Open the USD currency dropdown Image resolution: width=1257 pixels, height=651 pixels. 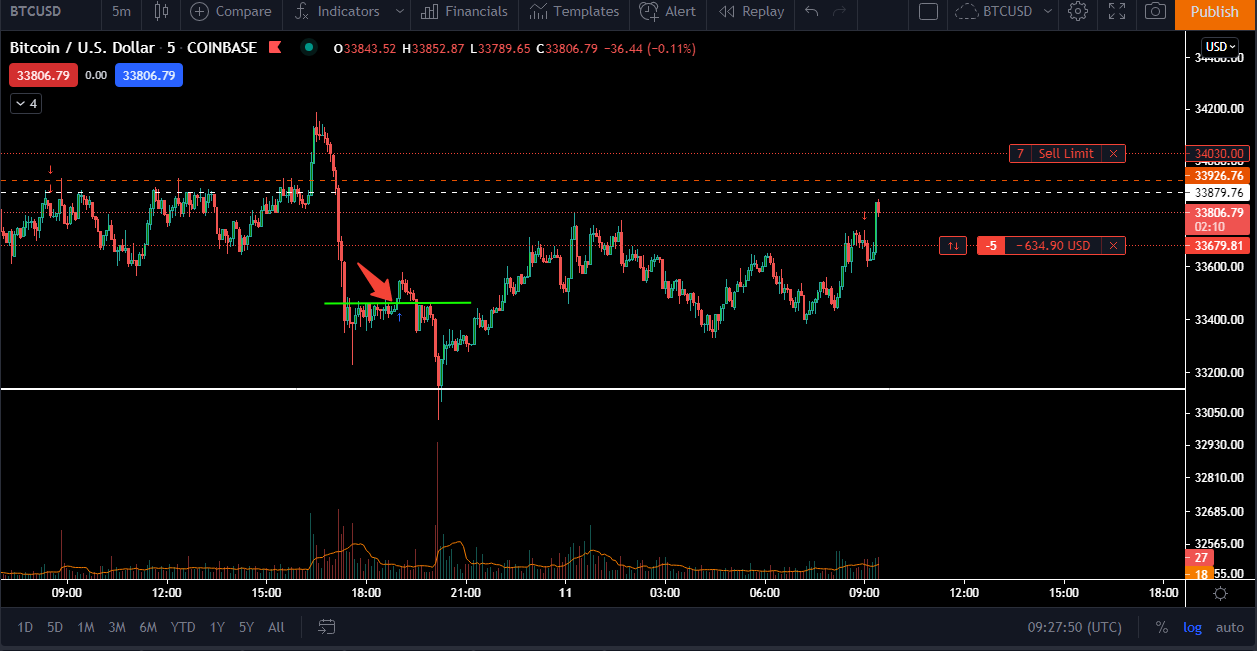coord(1220,46)
